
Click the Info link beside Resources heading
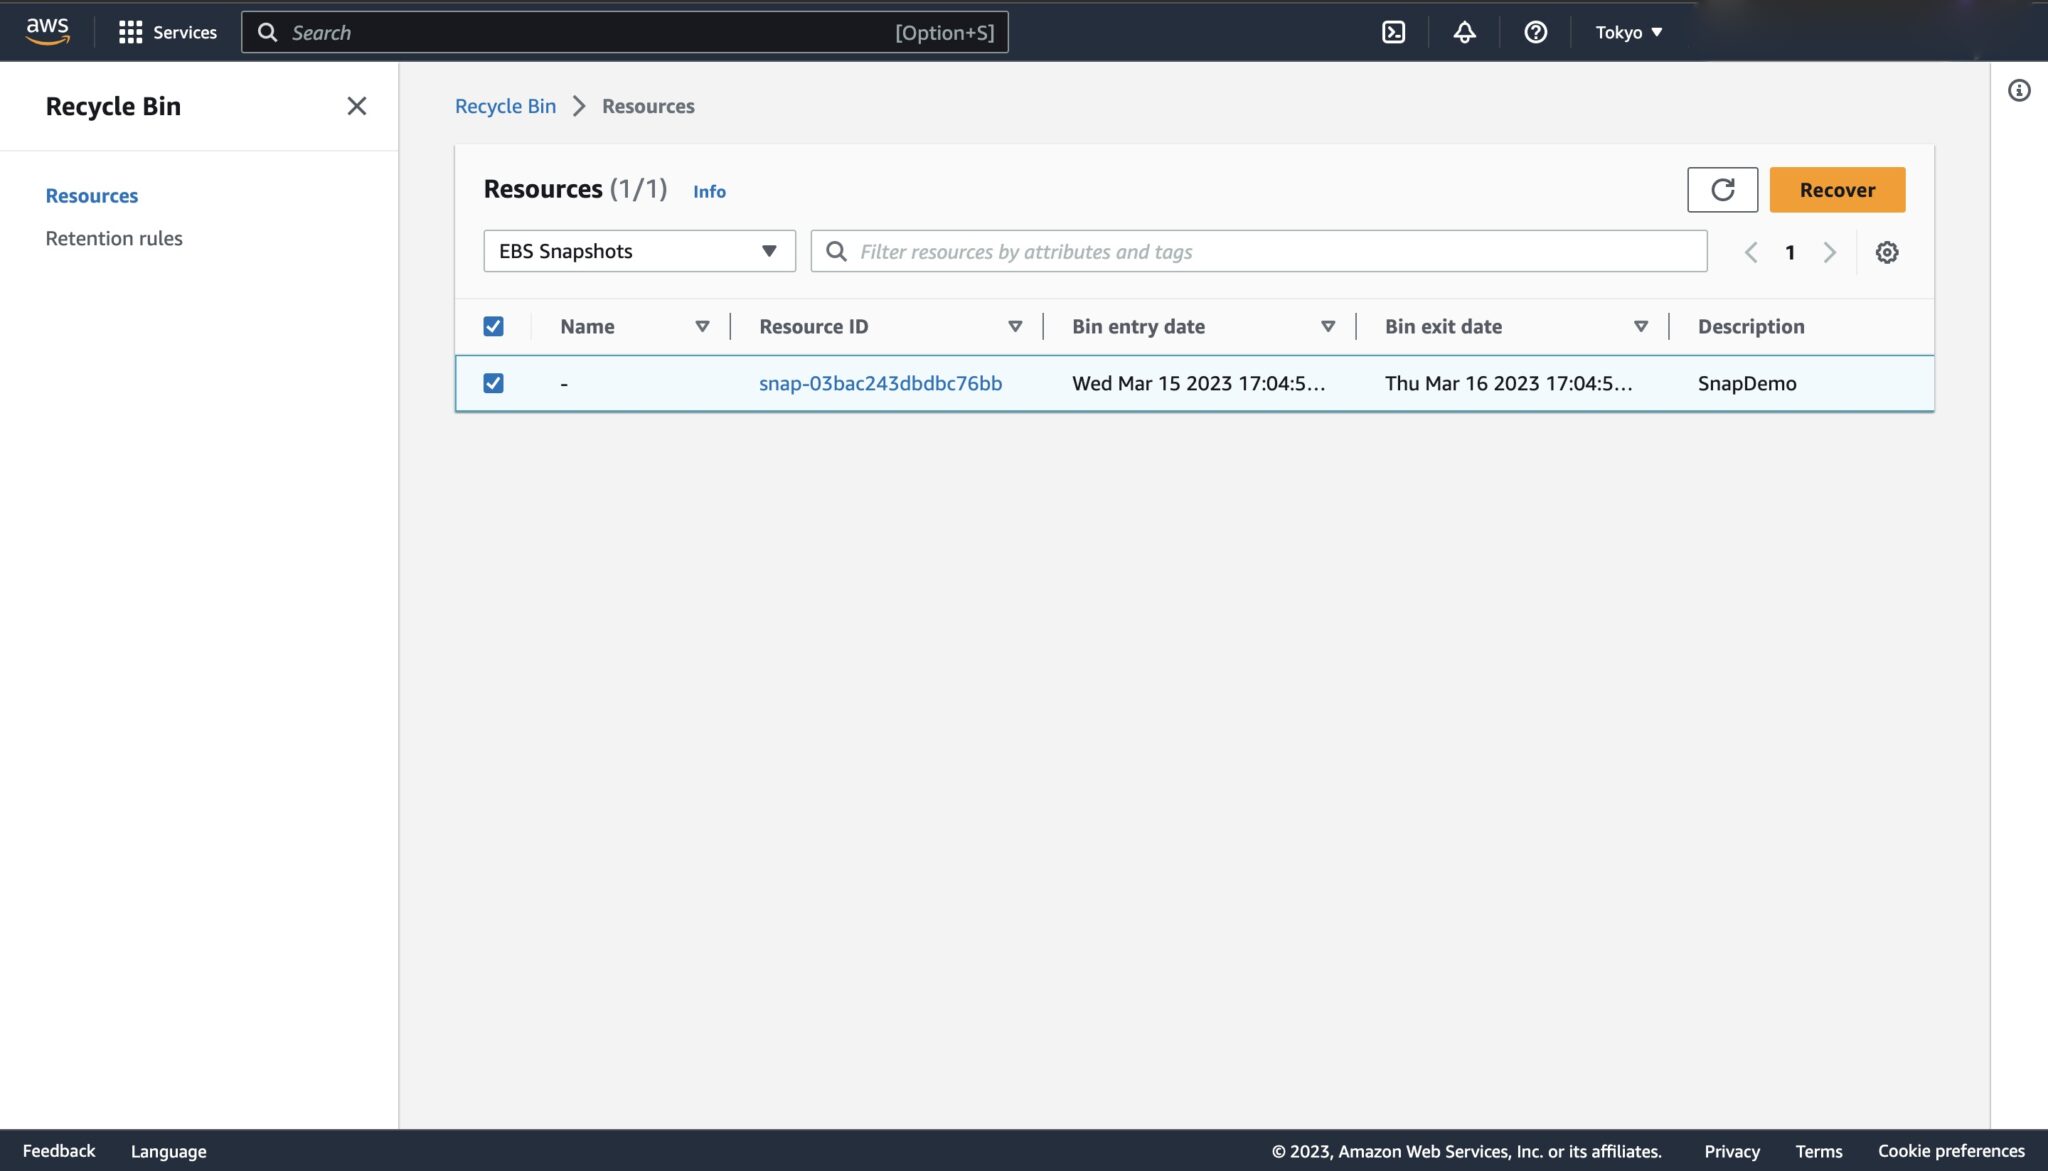click(709, 191)
